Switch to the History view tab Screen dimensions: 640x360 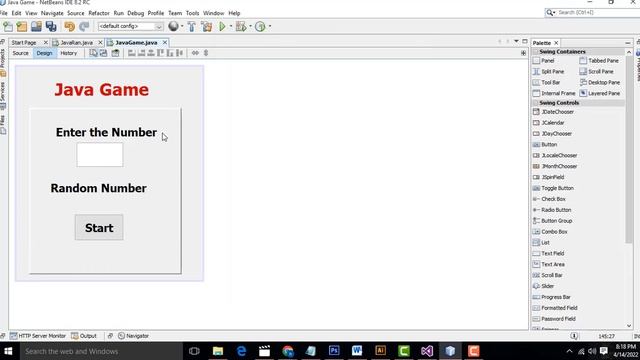click(x=69, y=53)
